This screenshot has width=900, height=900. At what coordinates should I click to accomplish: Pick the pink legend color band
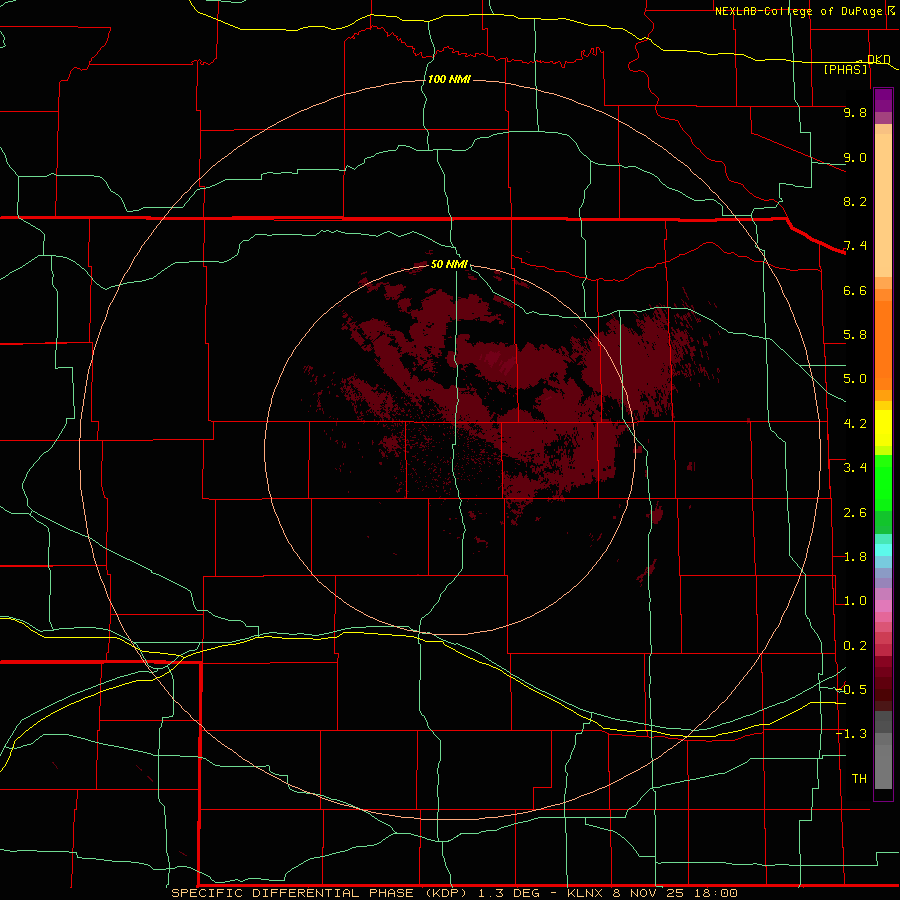[x=883, y=606]
